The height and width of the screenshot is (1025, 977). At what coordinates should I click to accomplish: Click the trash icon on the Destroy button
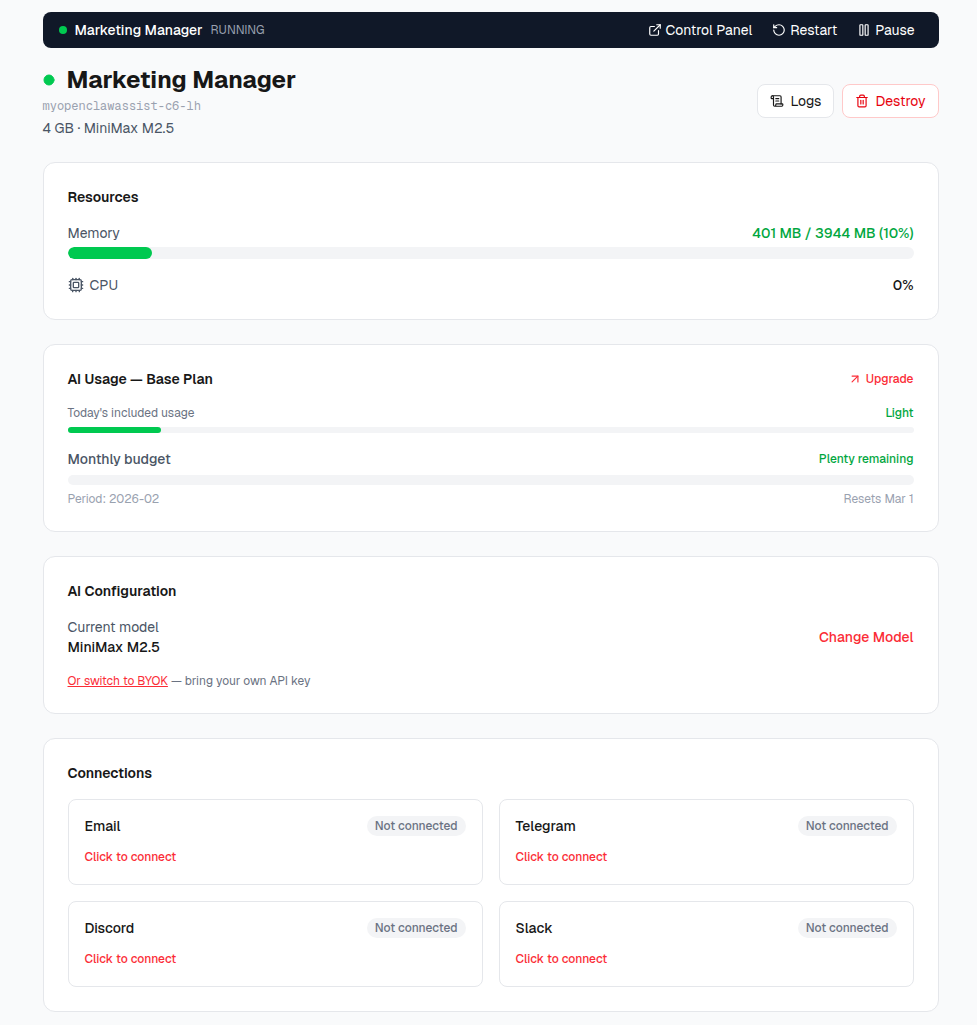(863, 101)
